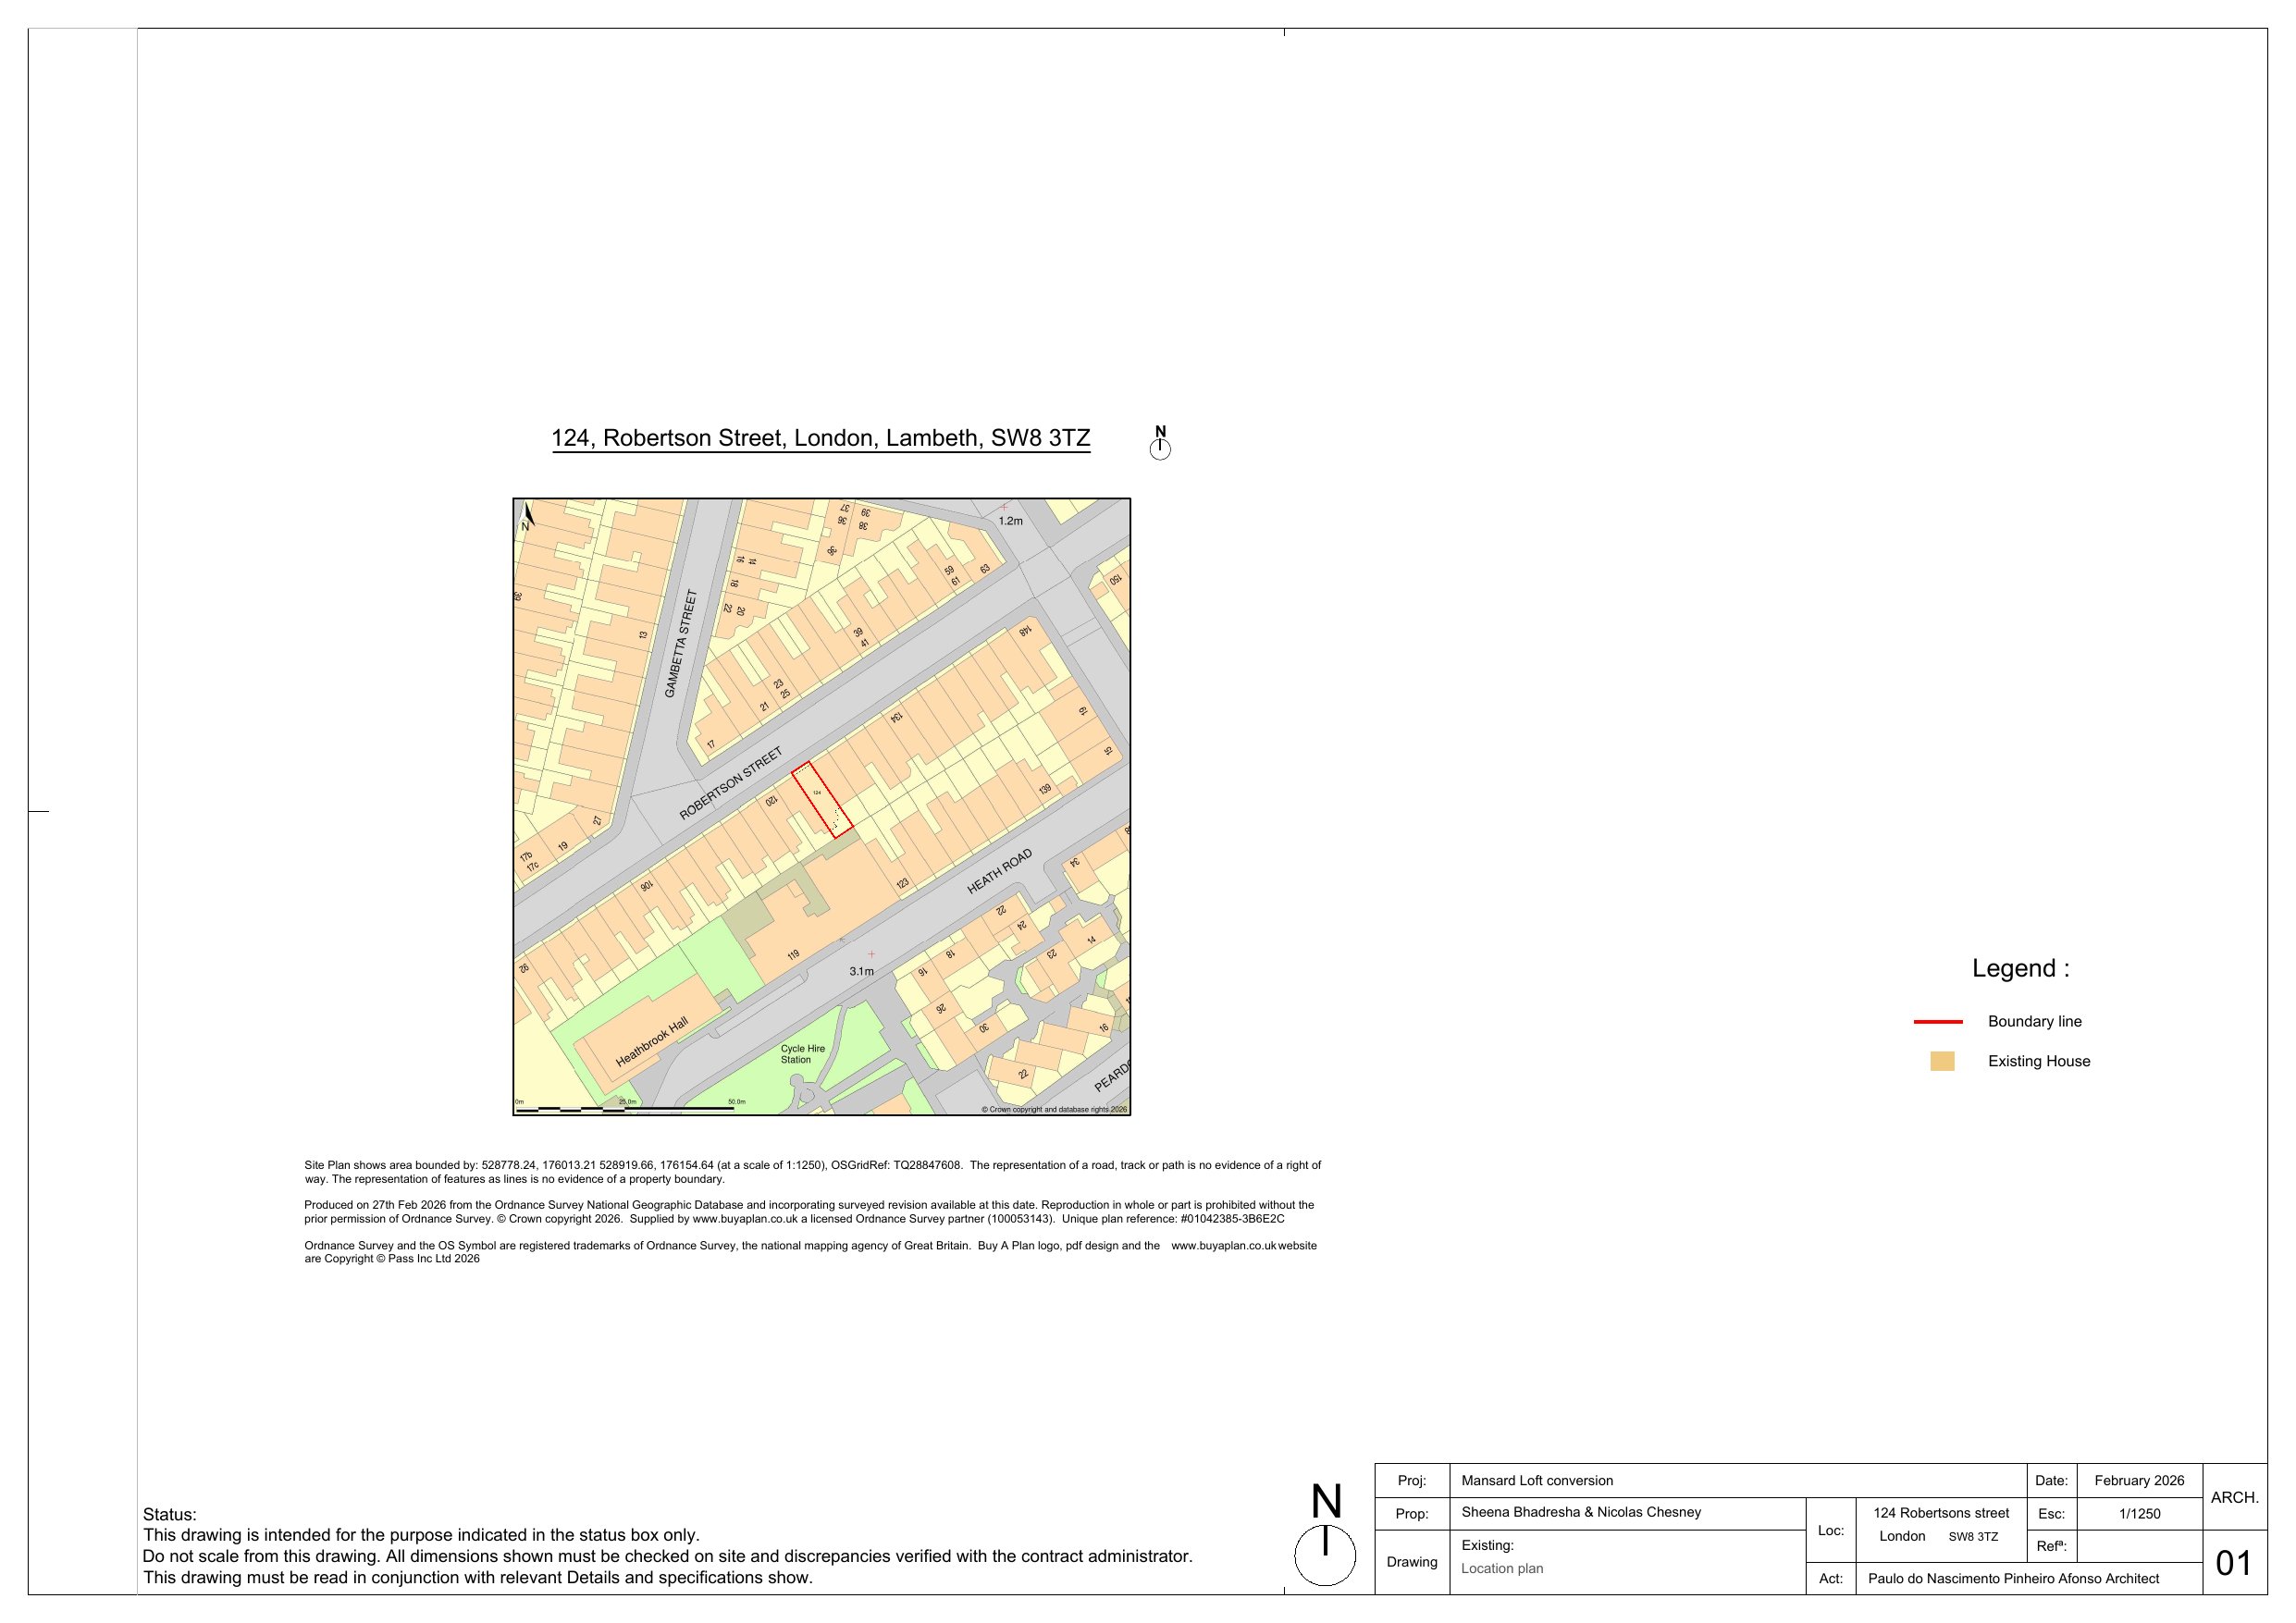Select the red outlined plot 124 on the map

821,798
